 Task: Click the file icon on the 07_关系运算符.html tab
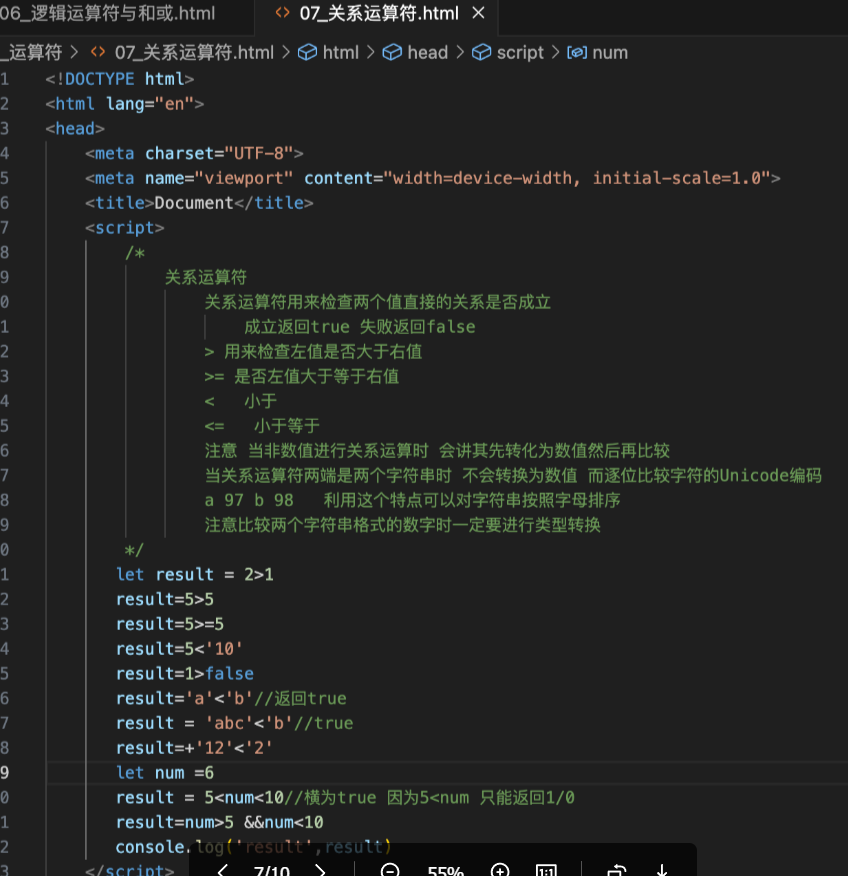click(x=283, y=12)
